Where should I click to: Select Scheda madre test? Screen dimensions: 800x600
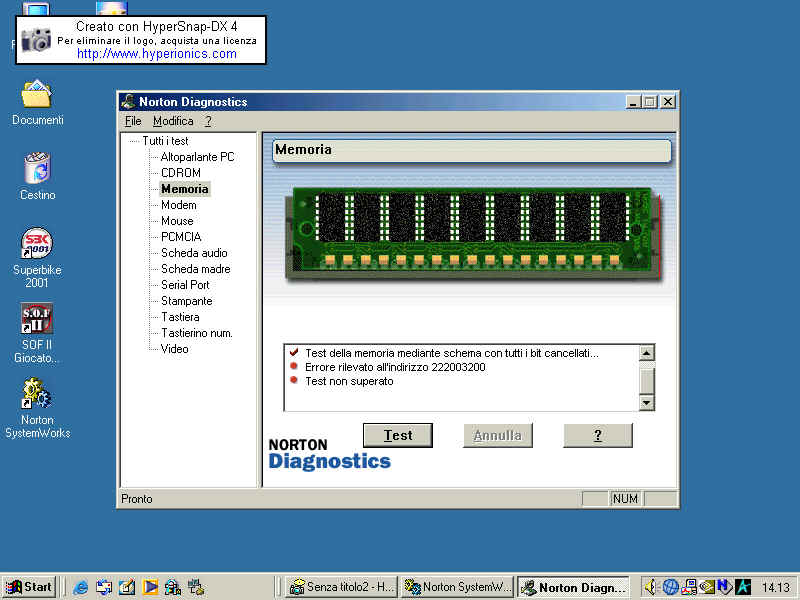click(195, 269)
